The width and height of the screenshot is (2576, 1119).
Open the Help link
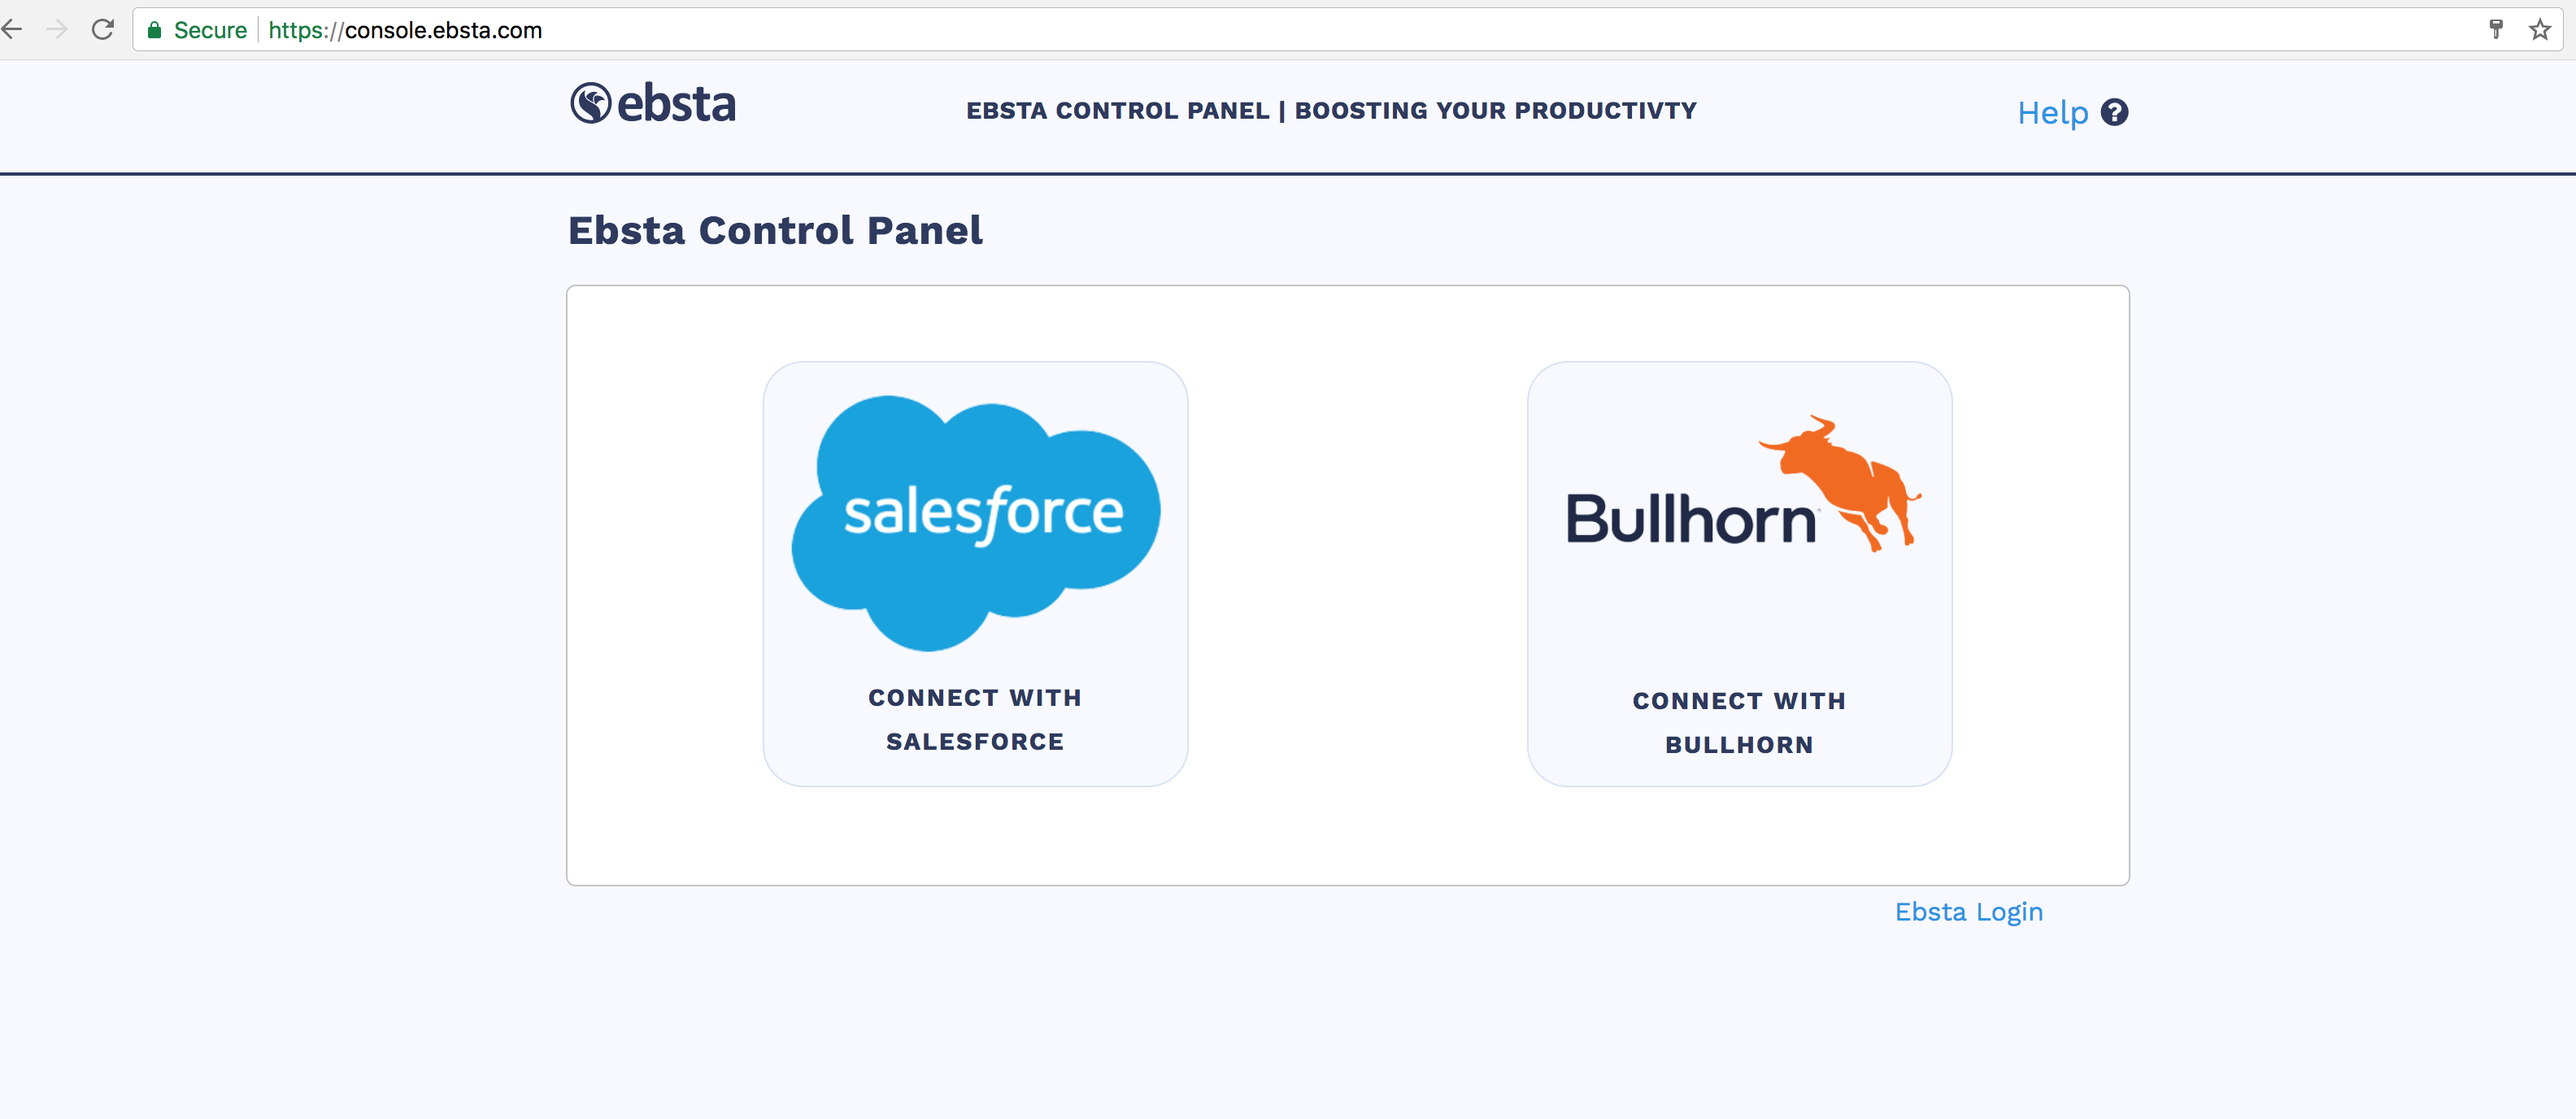pyautogui.click(x=2052, y=113)
